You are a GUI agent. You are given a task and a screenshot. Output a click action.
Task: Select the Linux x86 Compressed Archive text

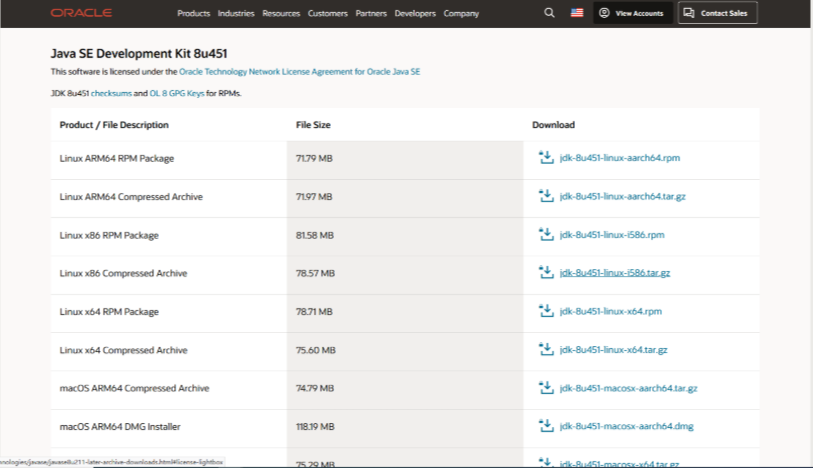[123, 273]
